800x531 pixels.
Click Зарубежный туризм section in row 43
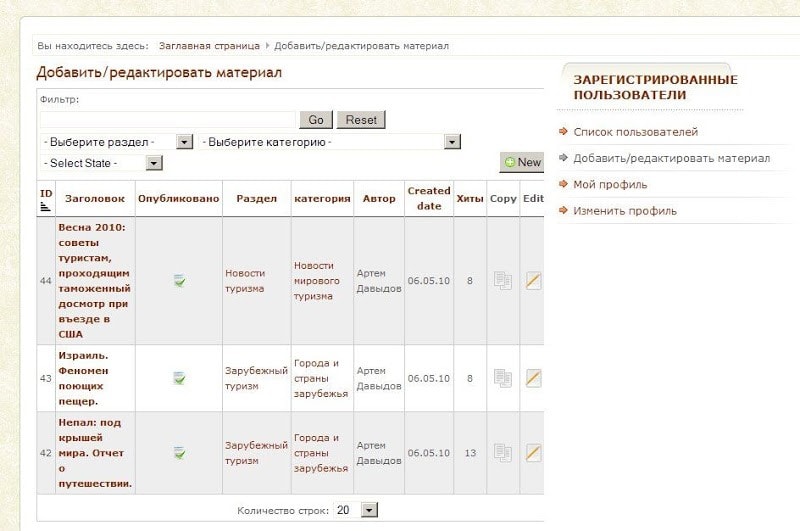coord(257,378)
